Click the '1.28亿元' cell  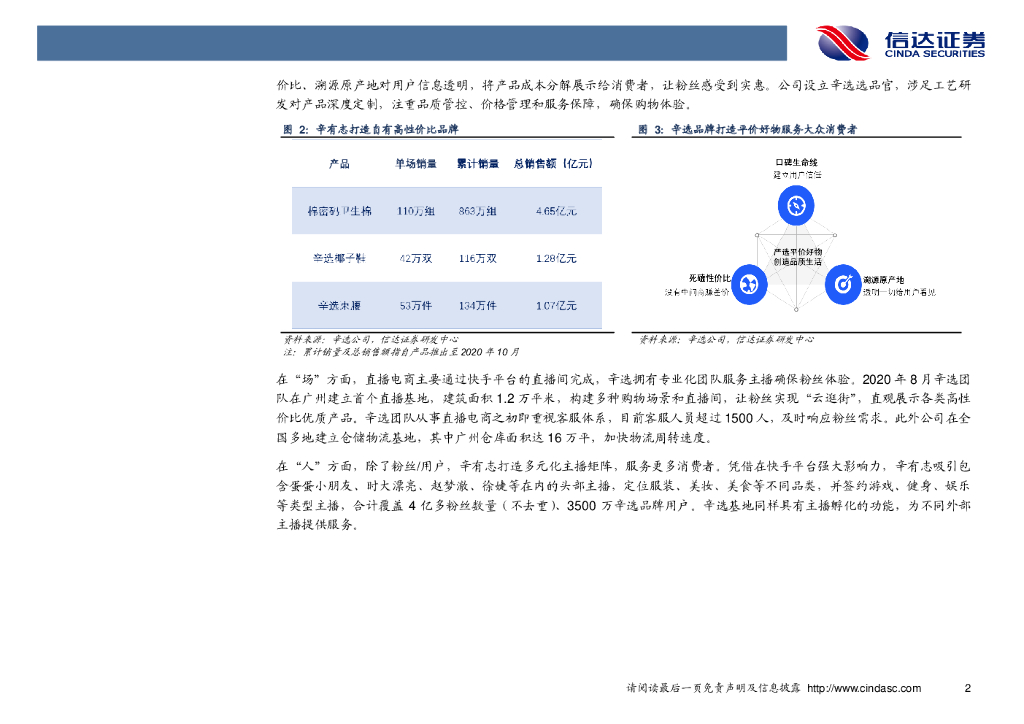point(556,259)
